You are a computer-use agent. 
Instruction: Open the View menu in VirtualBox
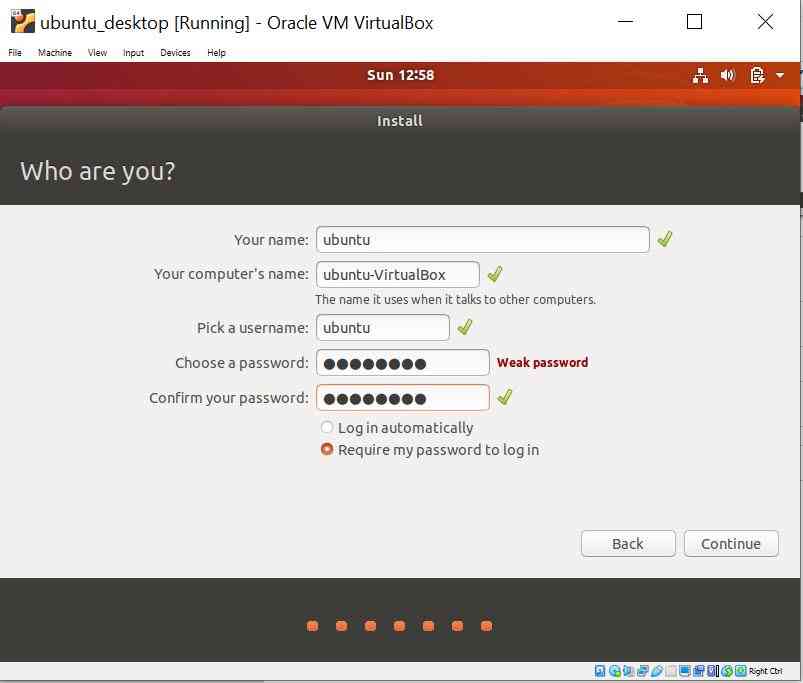(x=97, y=53)
